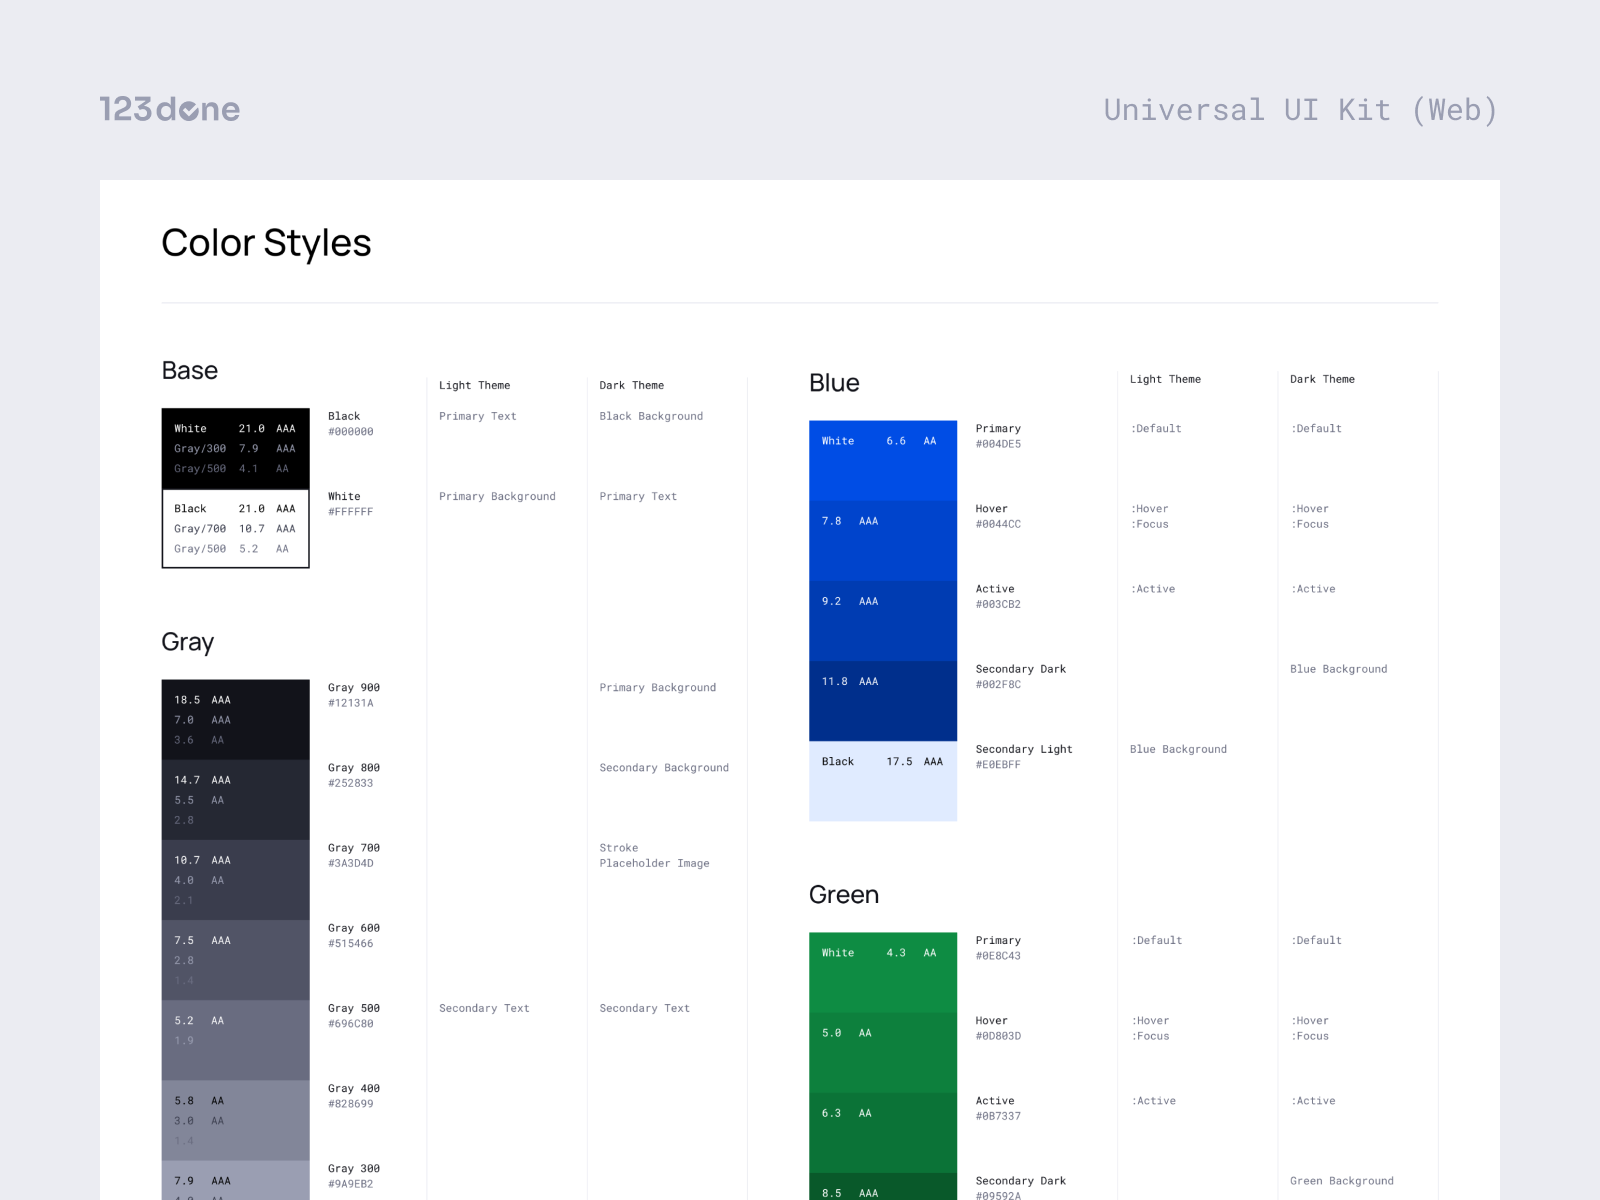Select the blue Secondary Light swatch
Image resolution: width=1600 pixels, height=1200 pixels.
point(883,781)
